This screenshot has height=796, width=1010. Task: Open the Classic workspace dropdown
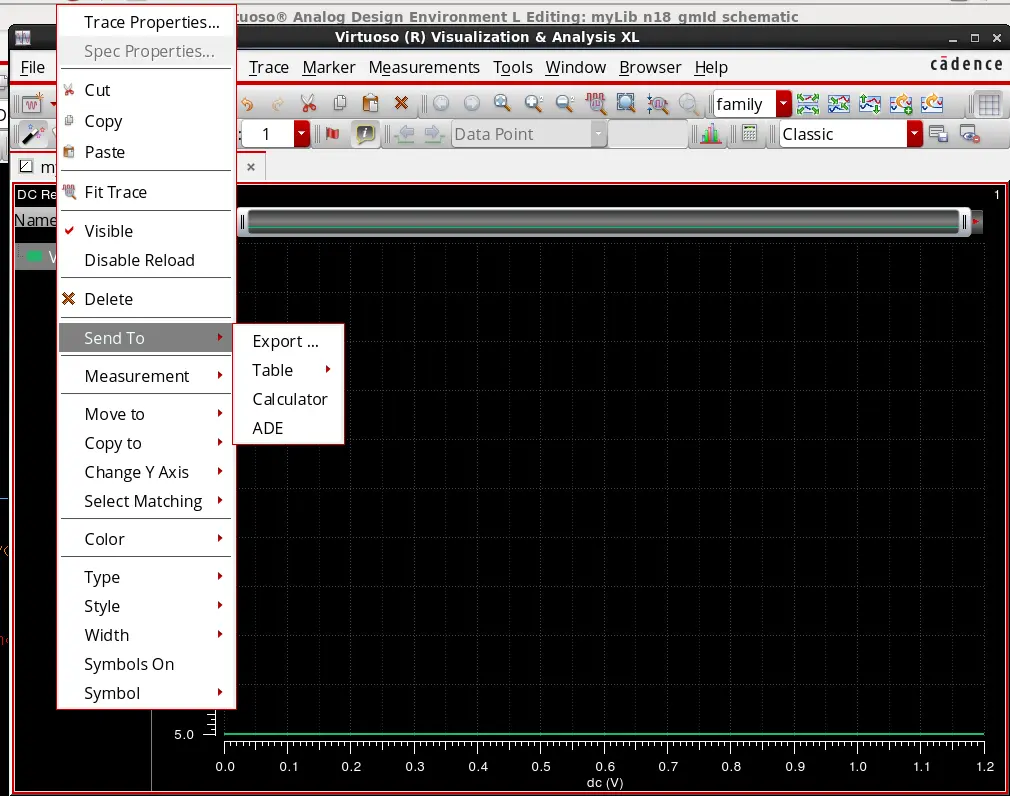[x=914, y=134]
